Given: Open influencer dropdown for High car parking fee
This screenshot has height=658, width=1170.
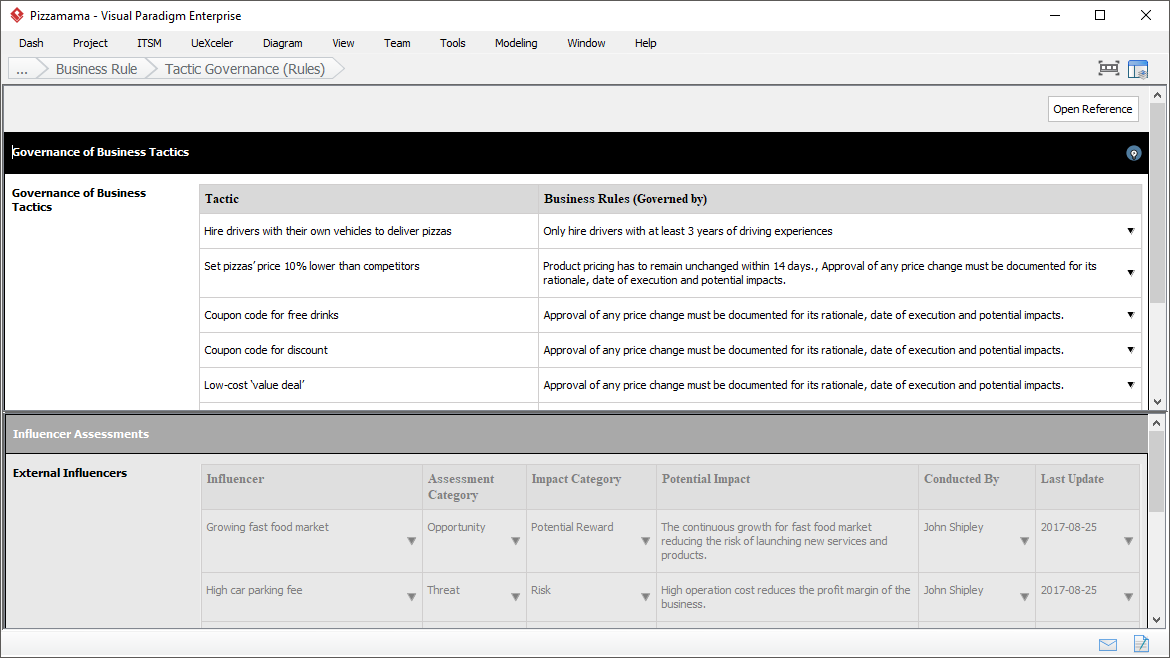Looking at the screenshot, I should 411,597.
